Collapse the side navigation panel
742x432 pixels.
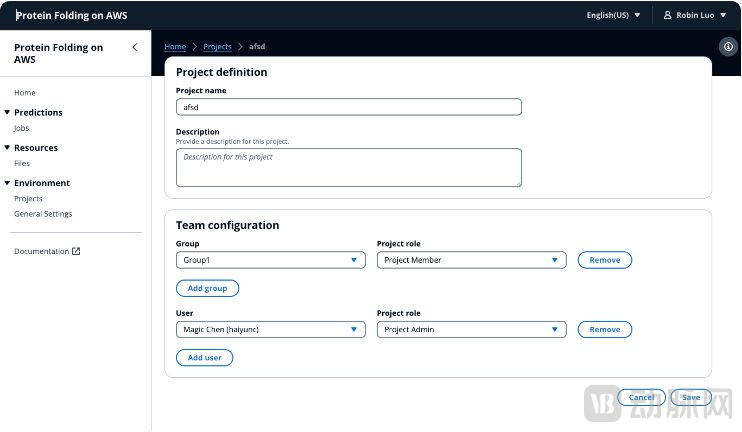click(x=135, y=47)
